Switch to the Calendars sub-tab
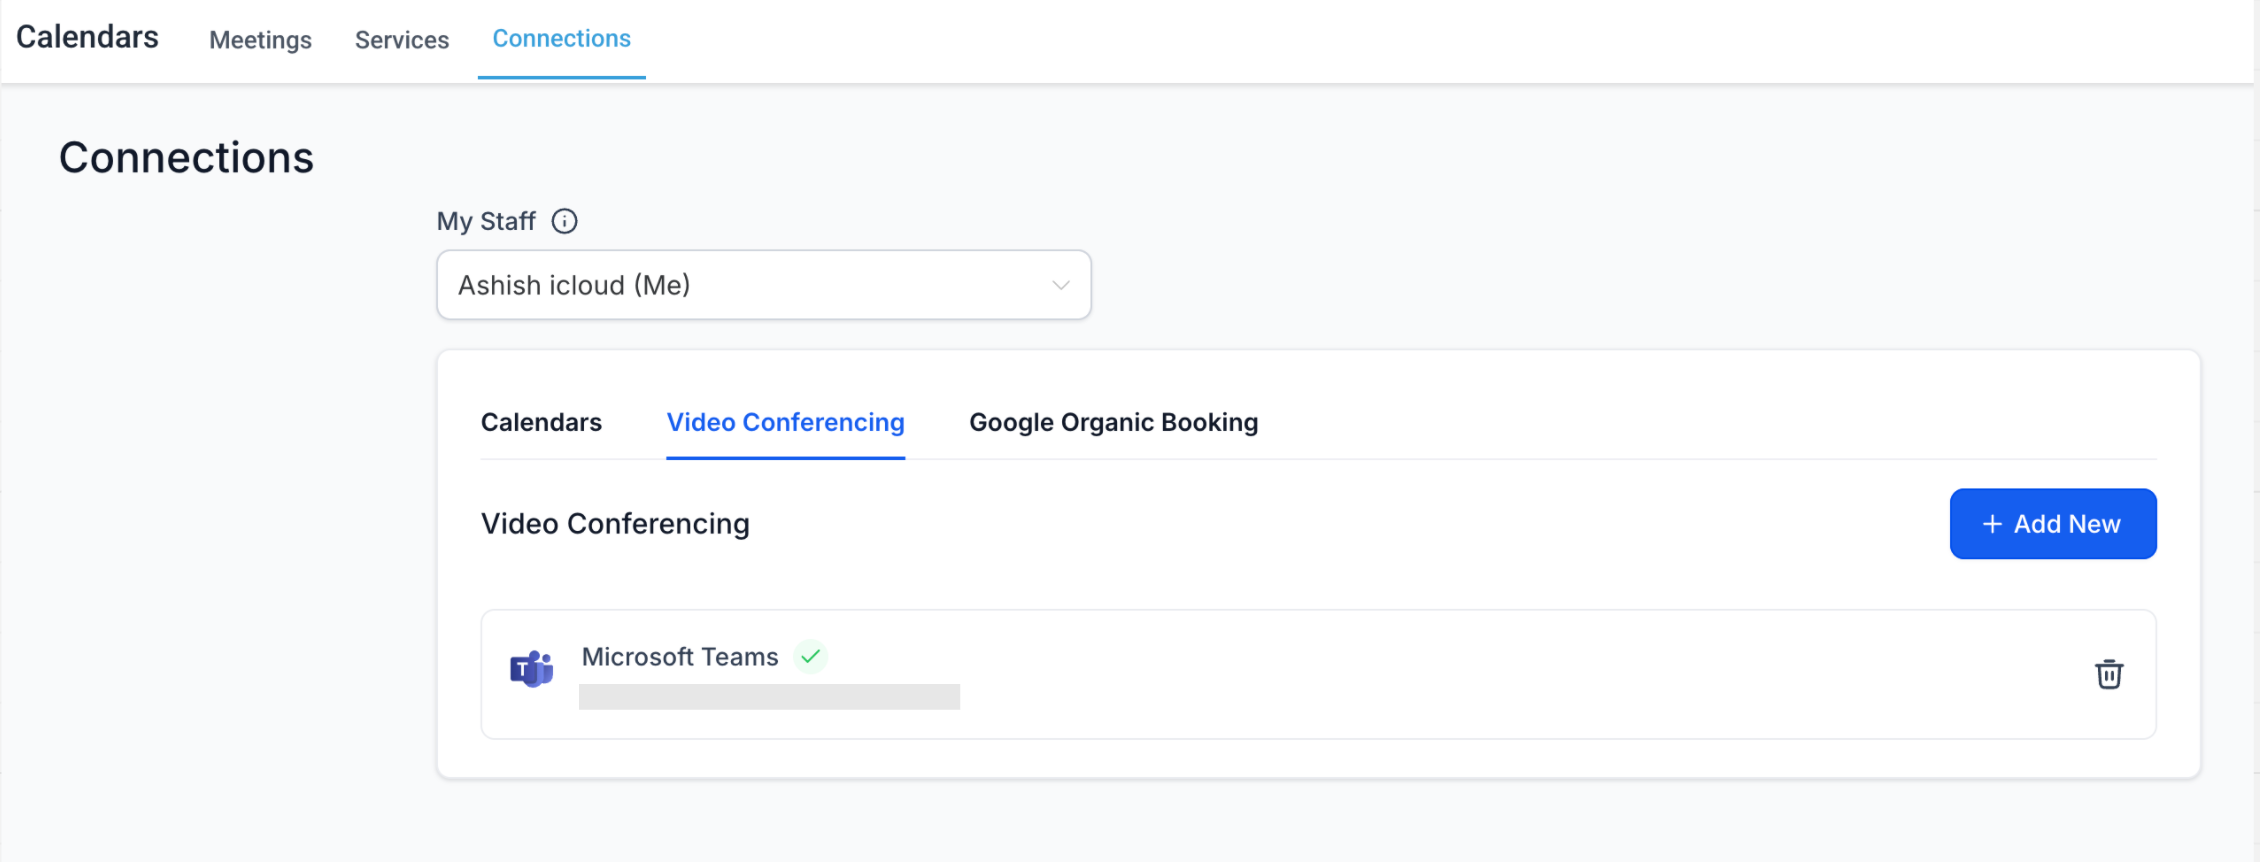The width and height of the screenshot is (2260, 862). (541, 422)
